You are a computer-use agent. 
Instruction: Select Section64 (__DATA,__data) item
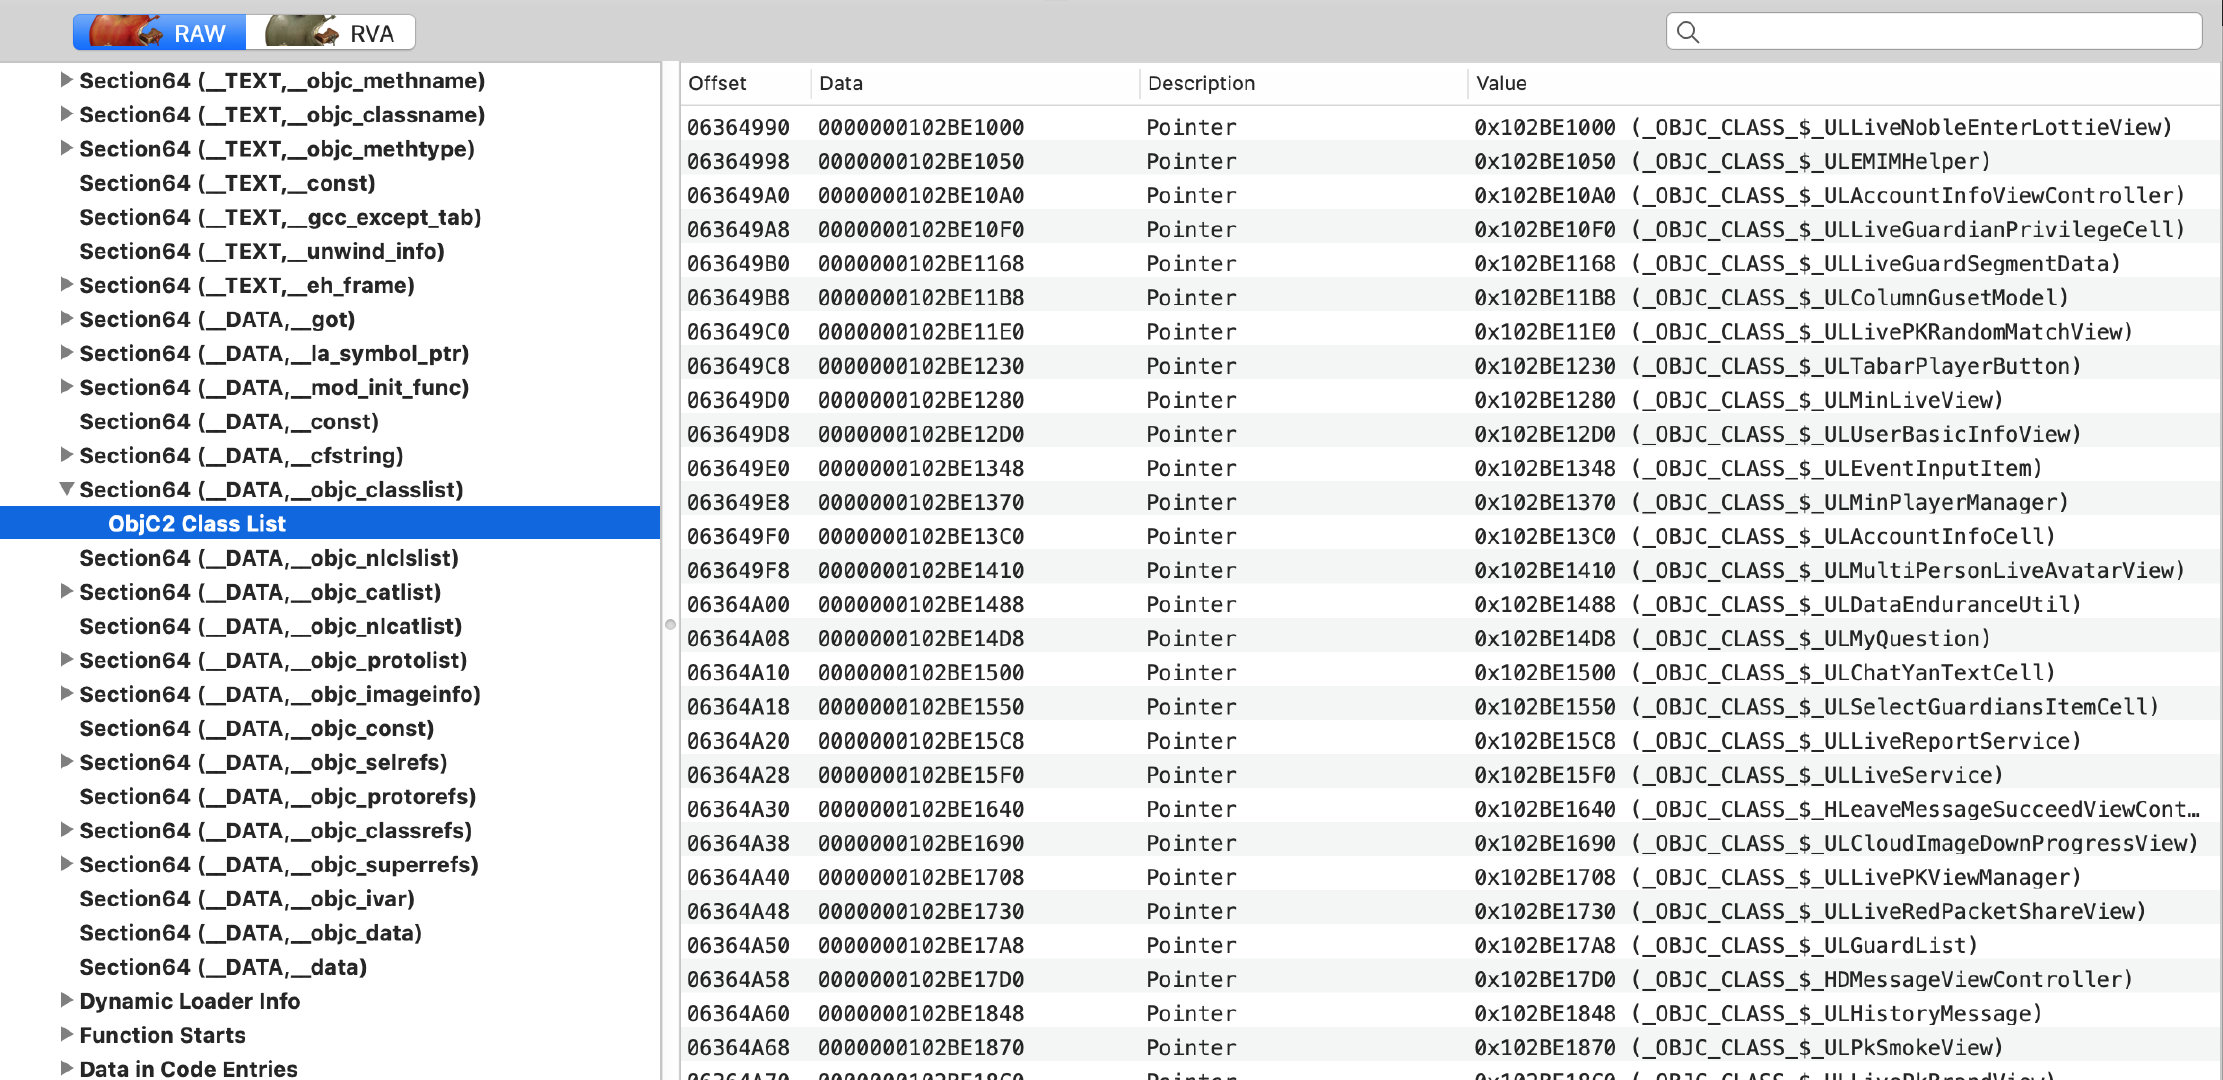pos(223,967)
